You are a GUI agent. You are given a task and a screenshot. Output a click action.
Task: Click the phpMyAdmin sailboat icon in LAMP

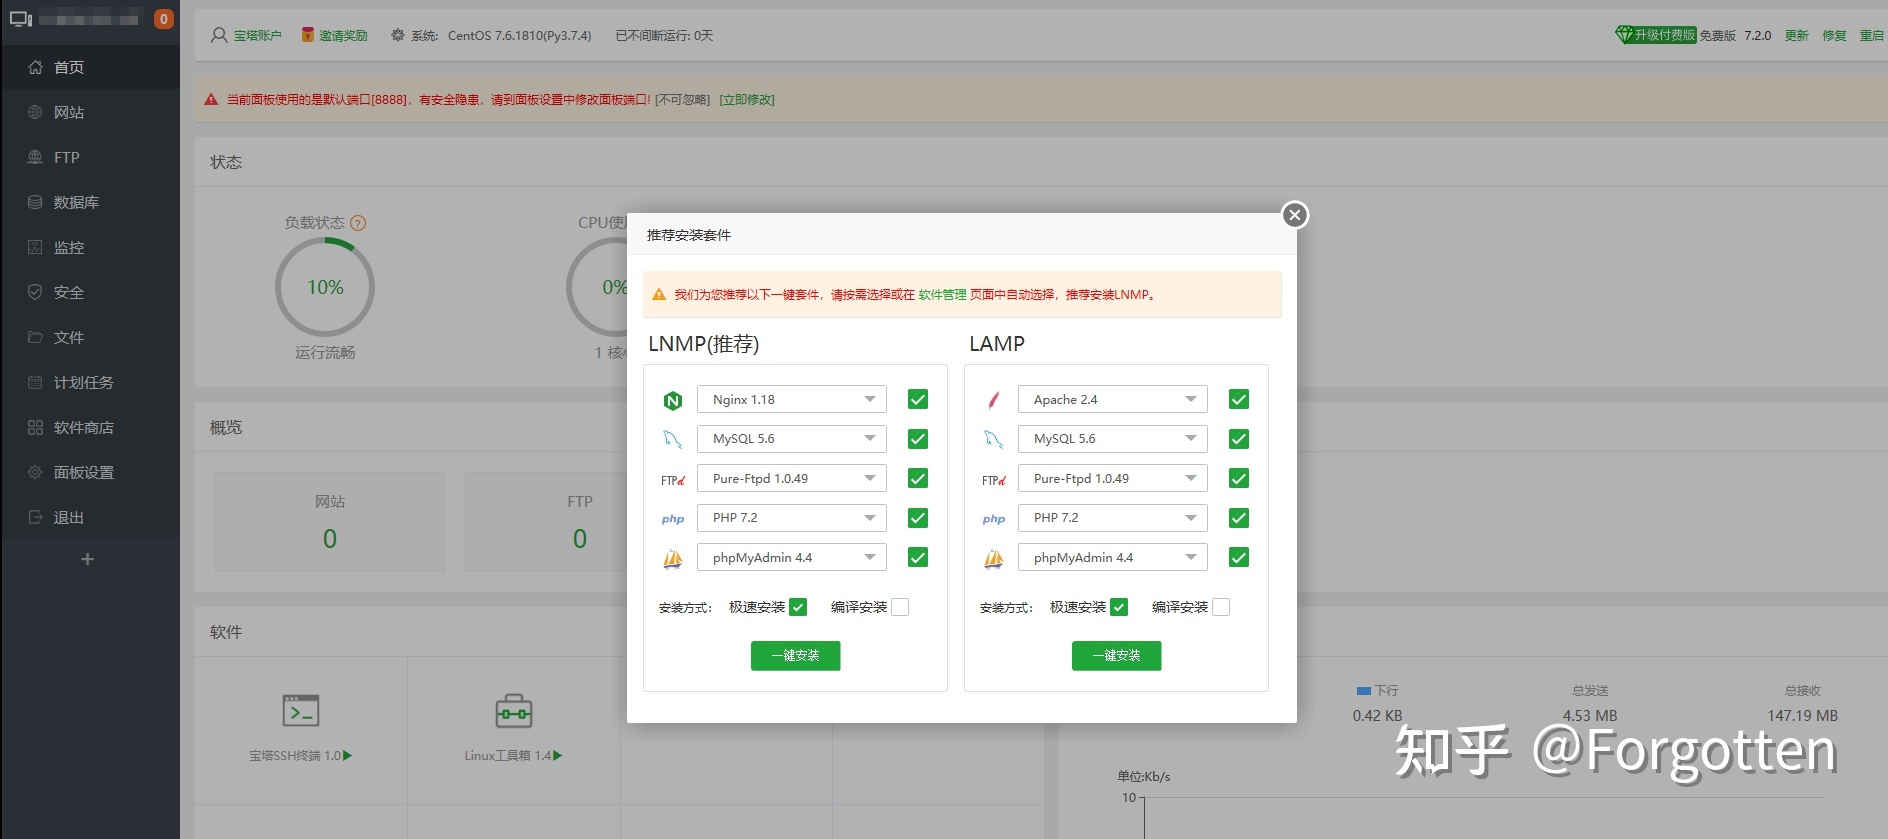coord(994,559)
